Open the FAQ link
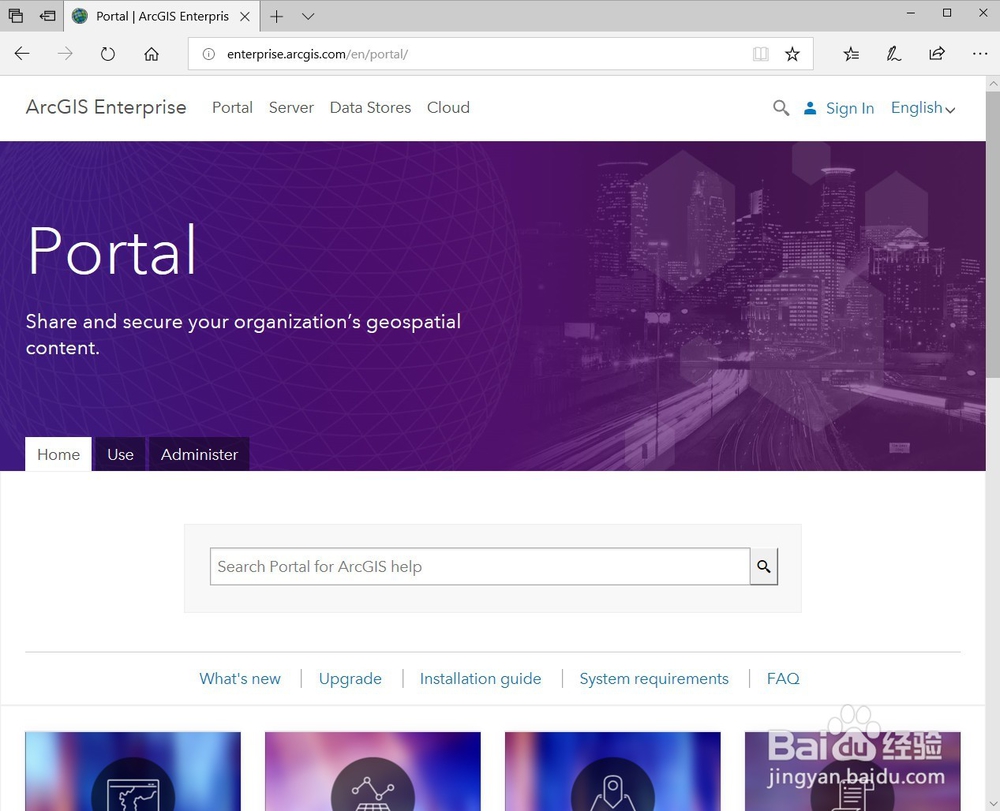Viewport: 1000px width, 811px height. pos(783,678)
